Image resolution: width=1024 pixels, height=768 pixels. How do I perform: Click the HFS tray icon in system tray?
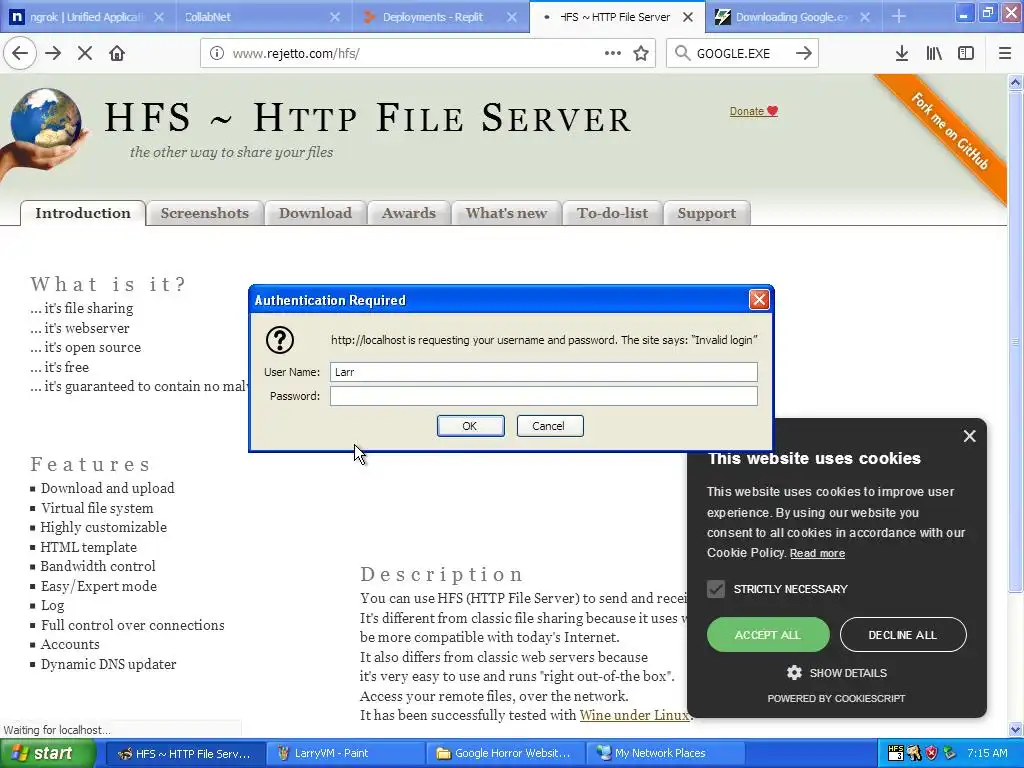tap(896, 753)
